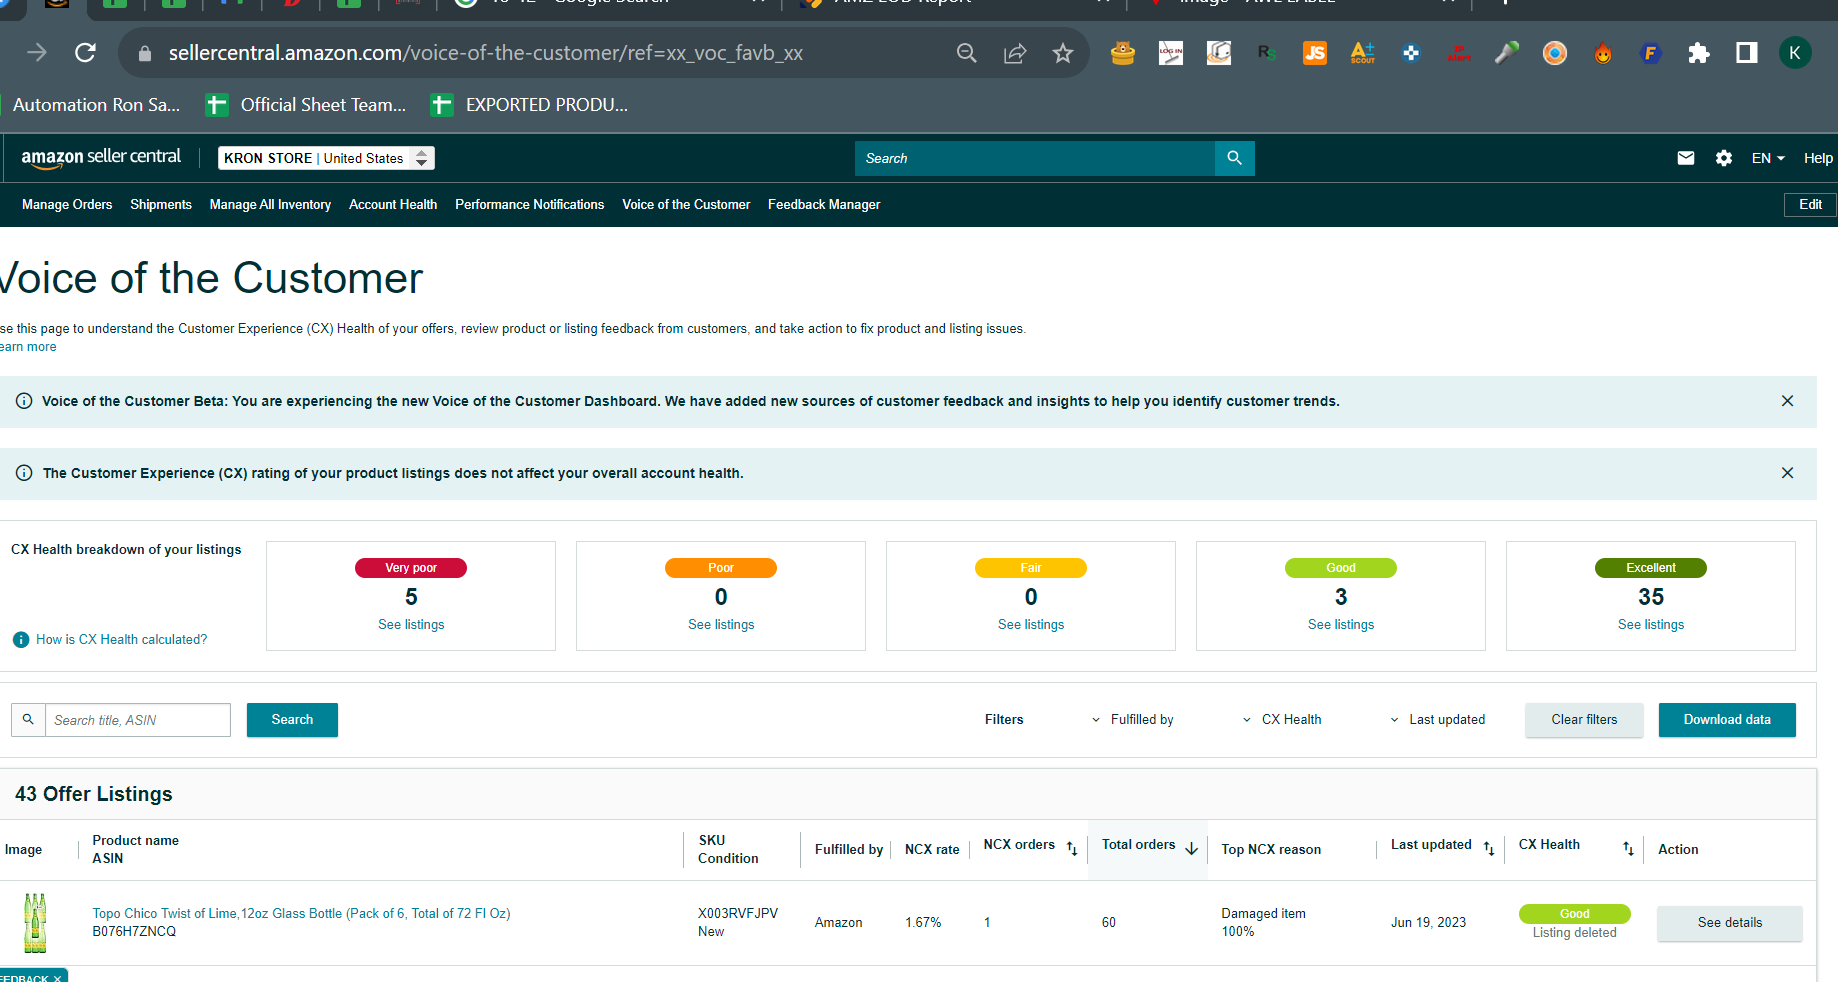Click the Damaged item top NCX reason cell
Screen dimensions: 1838x982
(x=1263, y=922)
